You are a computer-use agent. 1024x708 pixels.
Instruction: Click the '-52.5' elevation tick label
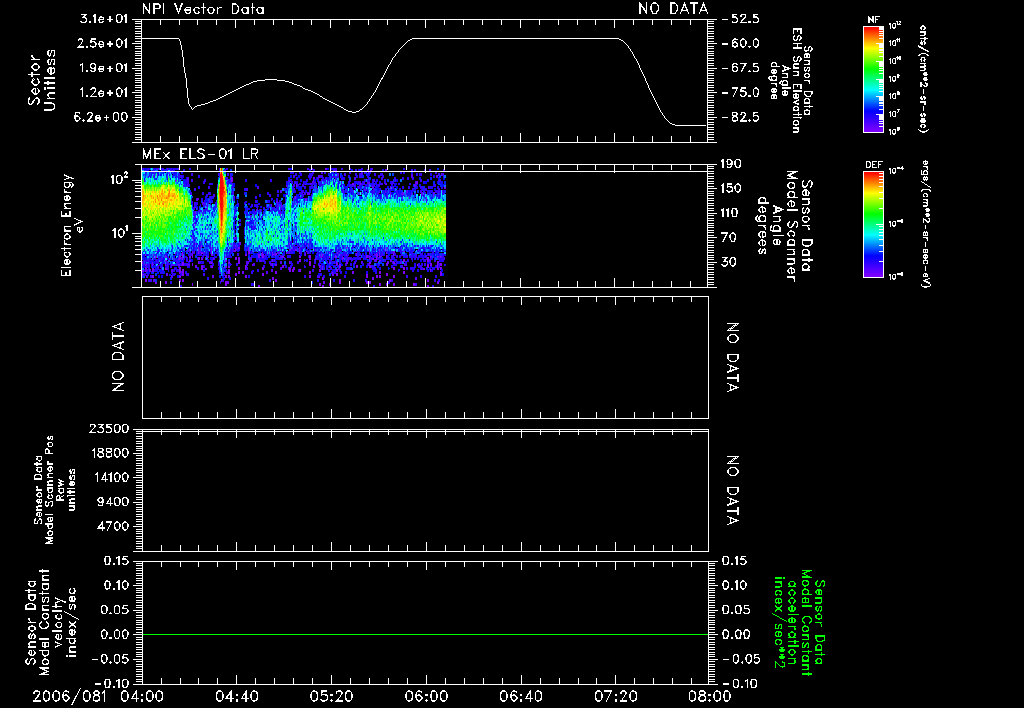(741, 19)
